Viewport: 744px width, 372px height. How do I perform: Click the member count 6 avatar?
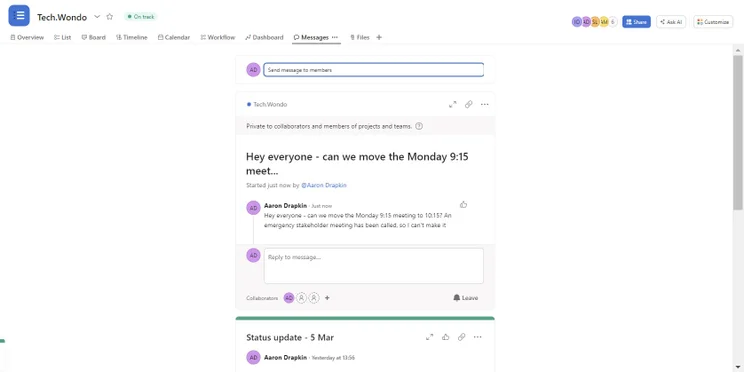click(613, 22)
